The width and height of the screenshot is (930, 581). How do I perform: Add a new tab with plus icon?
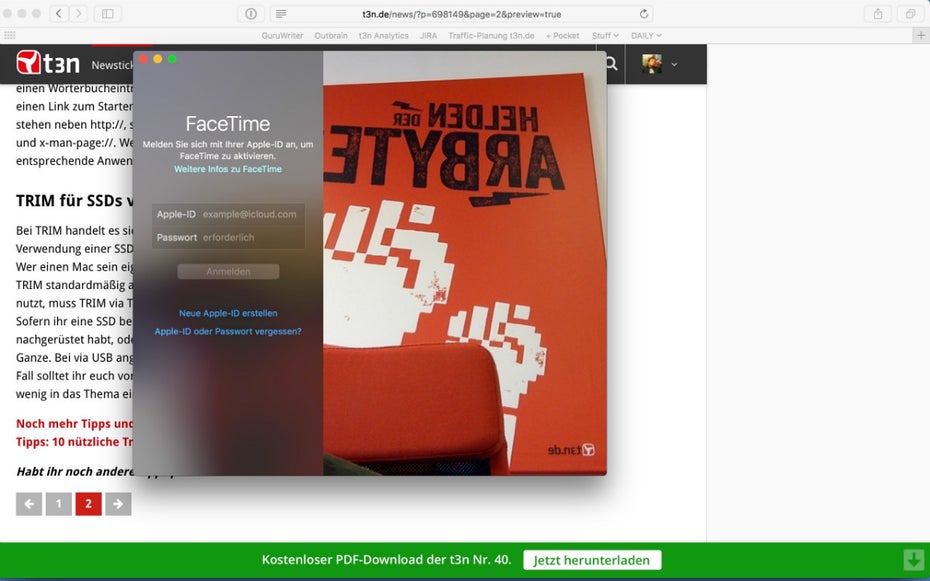tap(921, 36)
